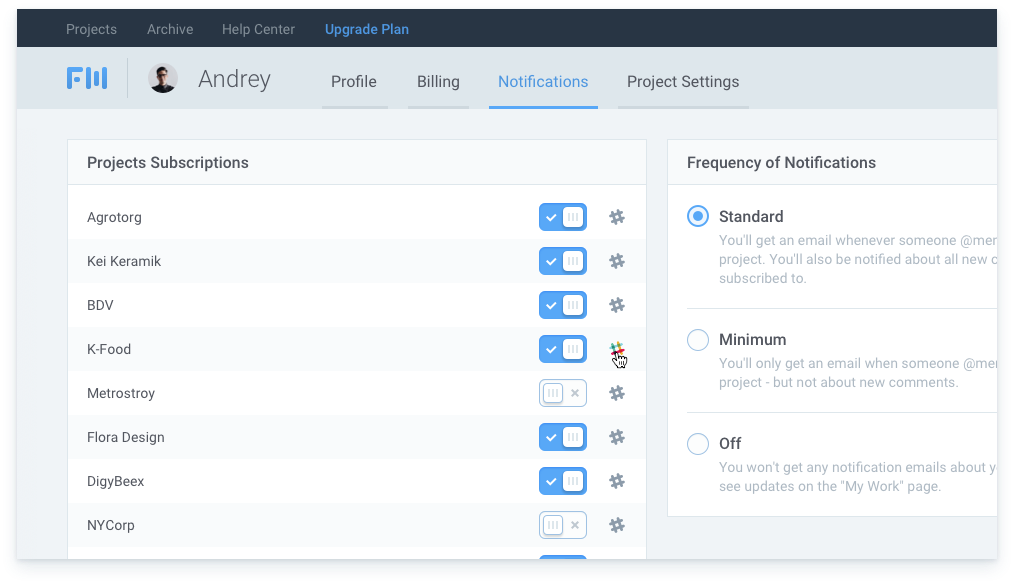Screen dimensions: 1014x584
Task: Turn off the K-Food notification switch
Action: [x=563, y=349]
